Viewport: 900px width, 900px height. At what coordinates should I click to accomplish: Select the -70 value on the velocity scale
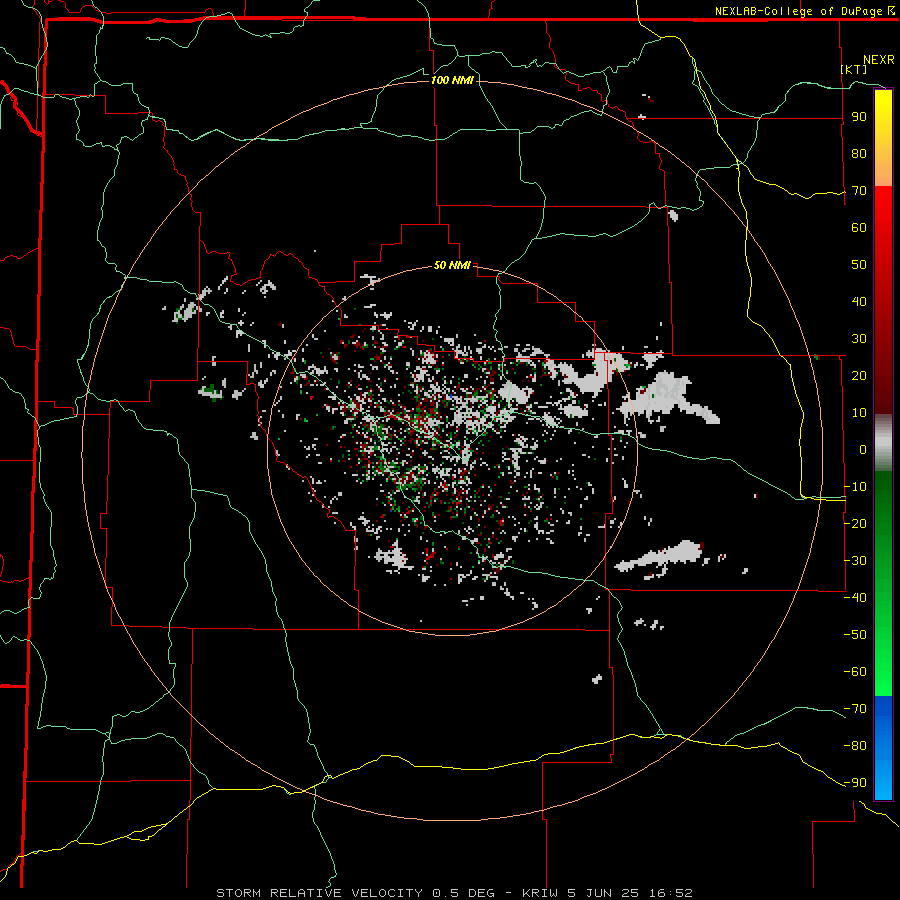(855, 709)
